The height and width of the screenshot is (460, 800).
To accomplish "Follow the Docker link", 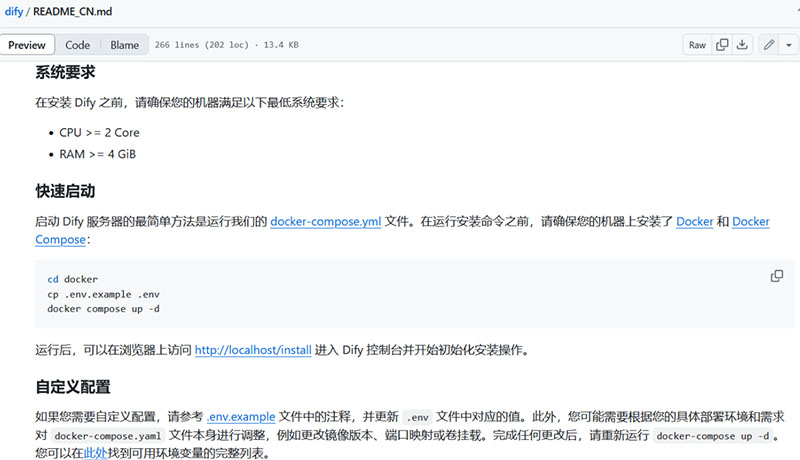I will (x=694, y=221).
